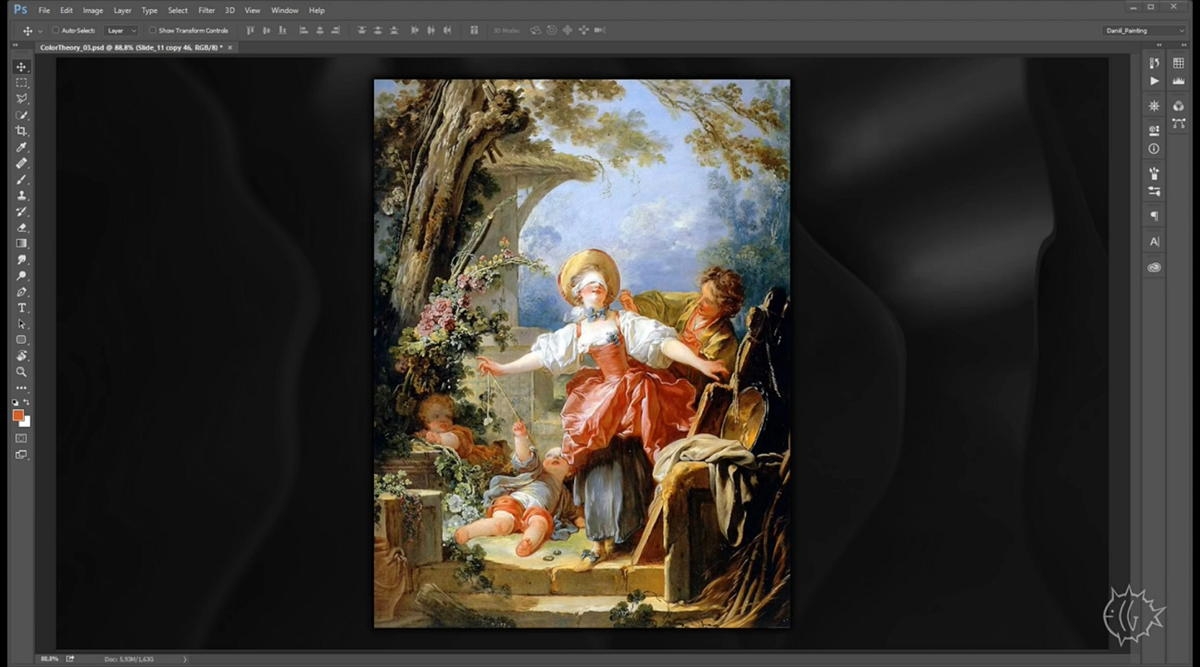This screenshot has width=1200, height=667.
Task: Open the Image menu
Action: (x=93, y=10)
